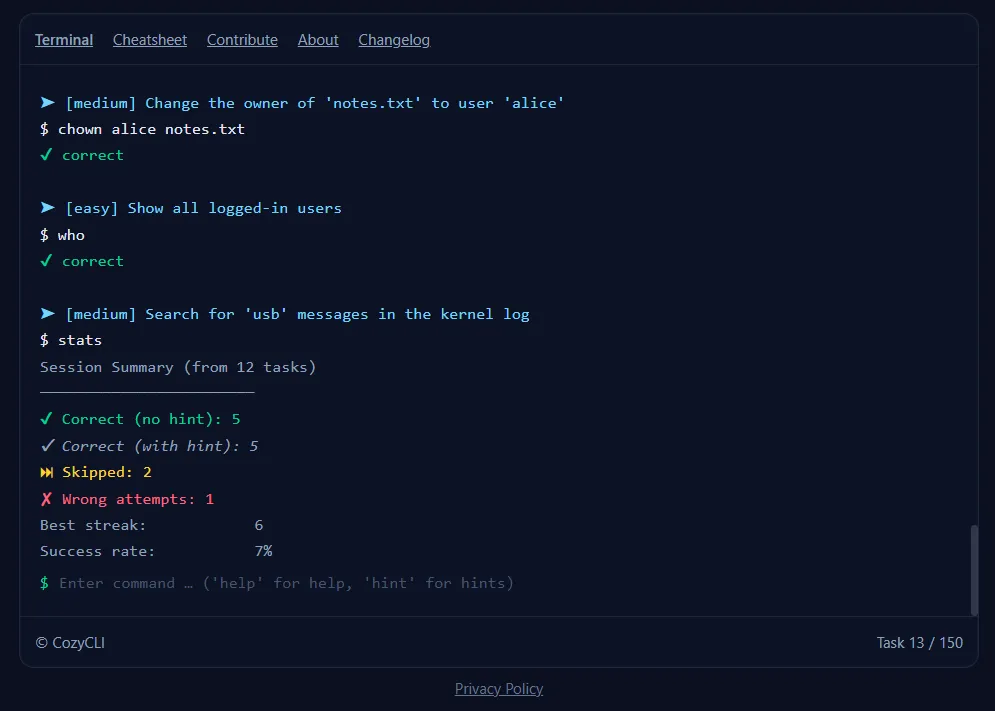Click the Skipped fast-forward icon

pos(47,472)
